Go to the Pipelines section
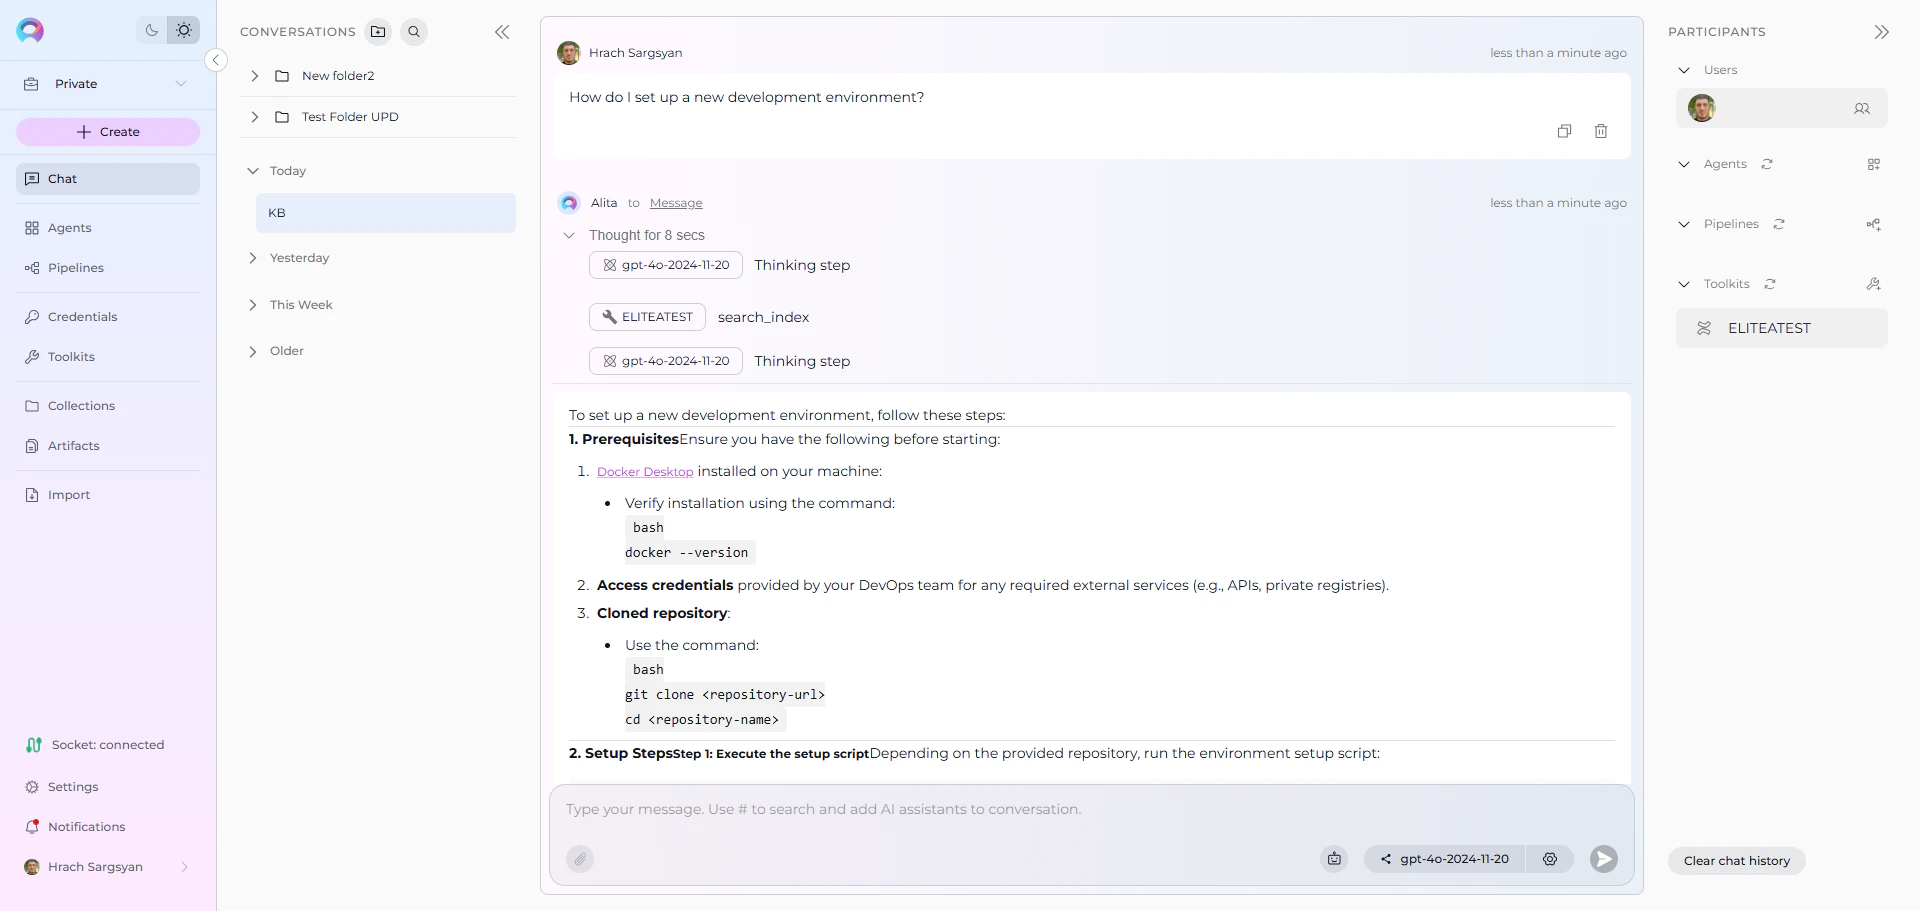The height and width of the screenshot is (911, 1920). [75, 267]
